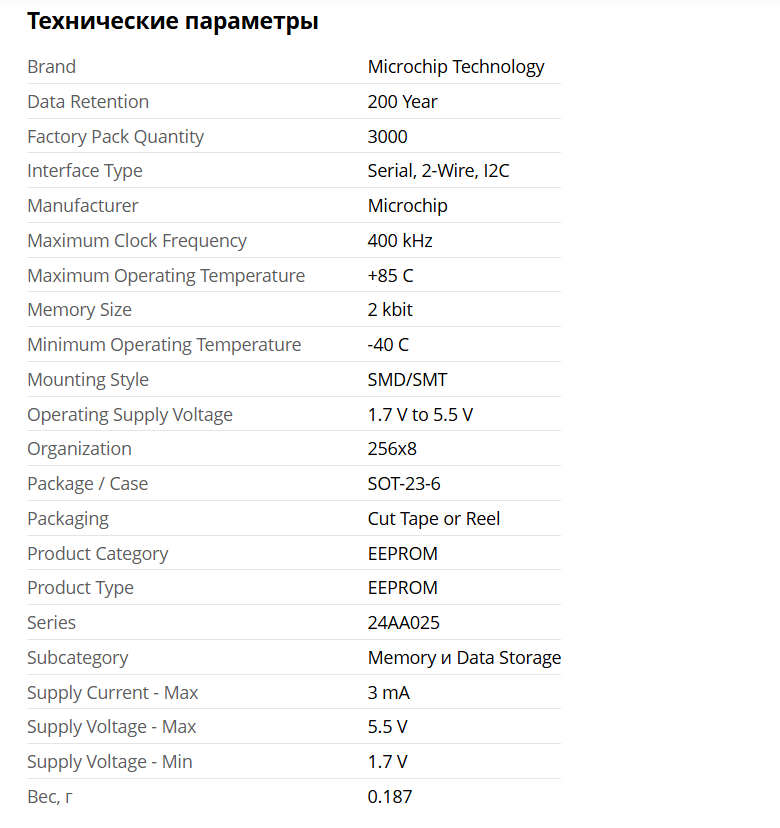Select the 400 kHz clock frequency value
The image size is (780, 828).
[400, 241]
